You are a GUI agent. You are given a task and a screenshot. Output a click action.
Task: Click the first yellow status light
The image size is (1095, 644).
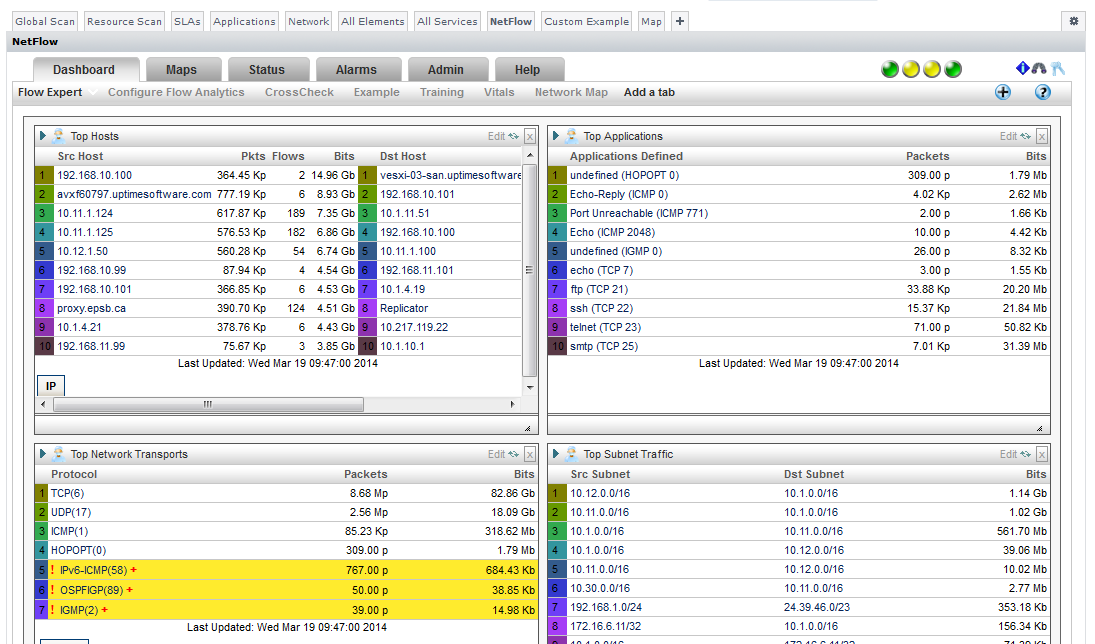tap(911, 69)
